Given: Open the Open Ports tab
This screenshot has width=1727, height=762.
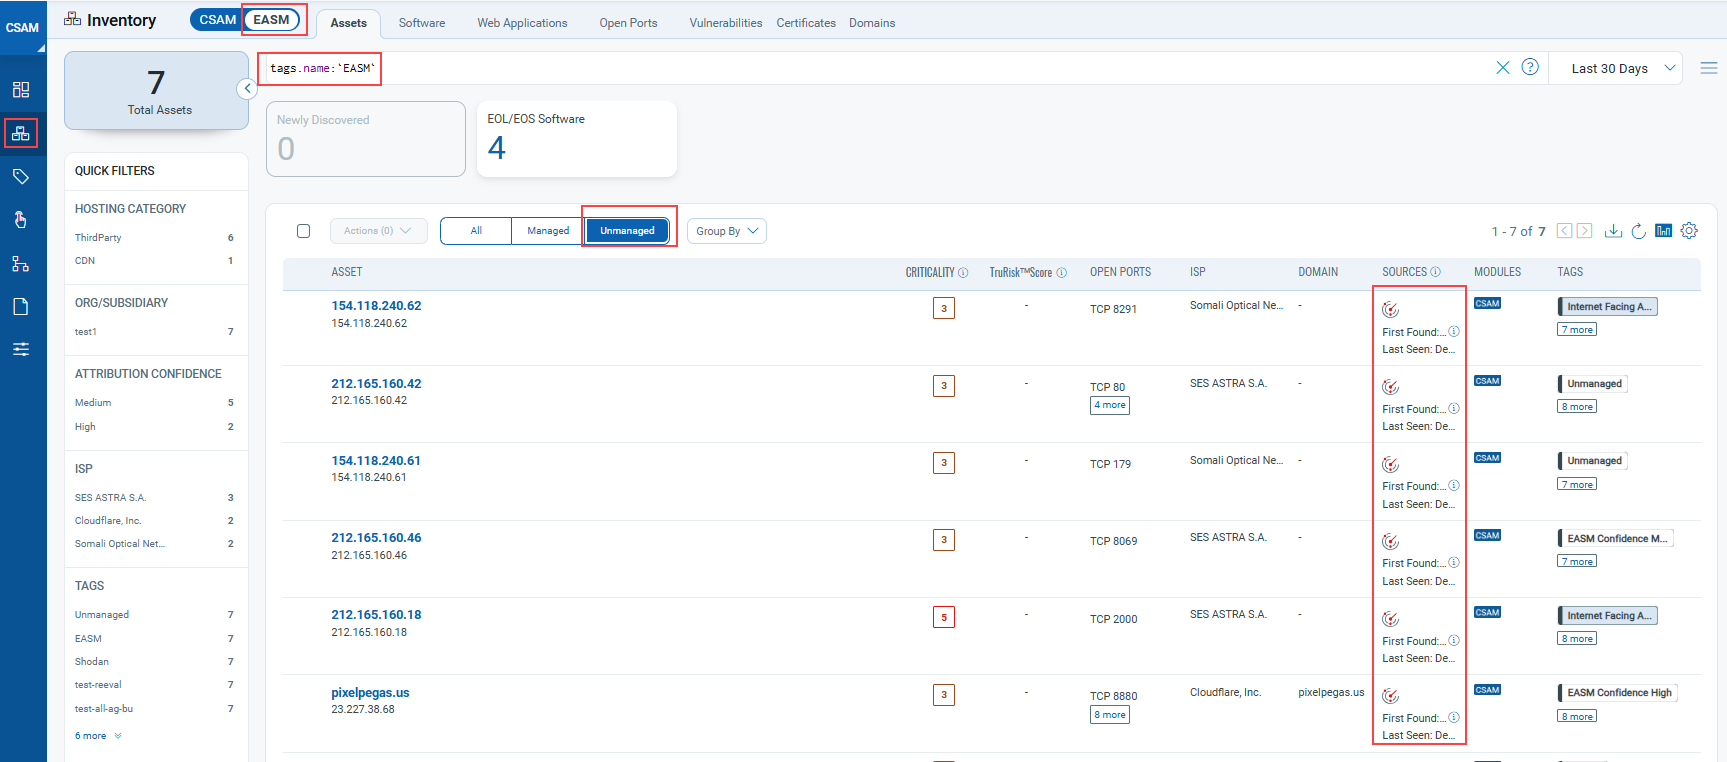Looking at the screenshot, I should point(628,23).
